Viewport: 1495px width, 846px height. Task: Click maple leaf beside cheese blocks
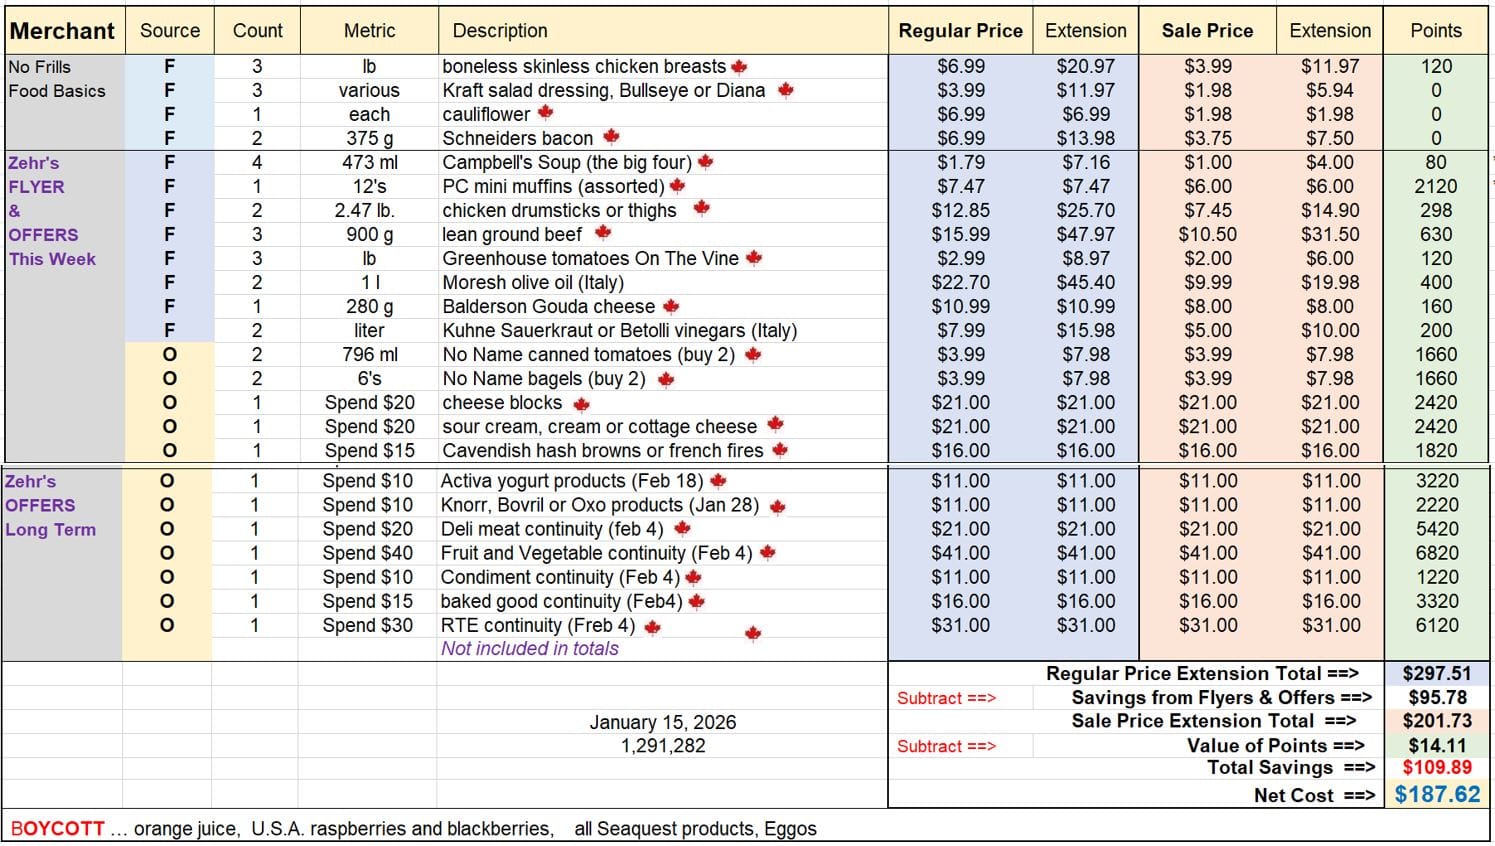coord(581,404)
